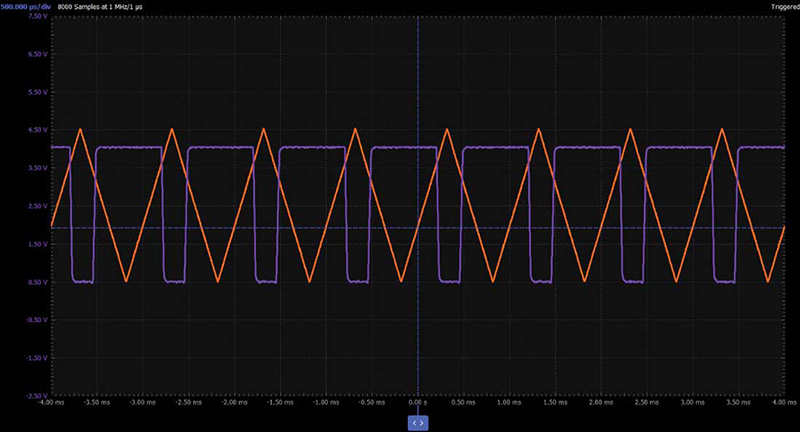Click the blue horizontal position handle

[x=418, y=423]
